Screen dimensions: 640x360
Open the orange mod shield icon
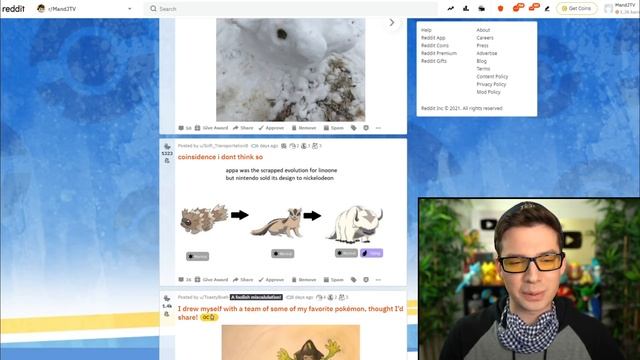click(500, 8)
